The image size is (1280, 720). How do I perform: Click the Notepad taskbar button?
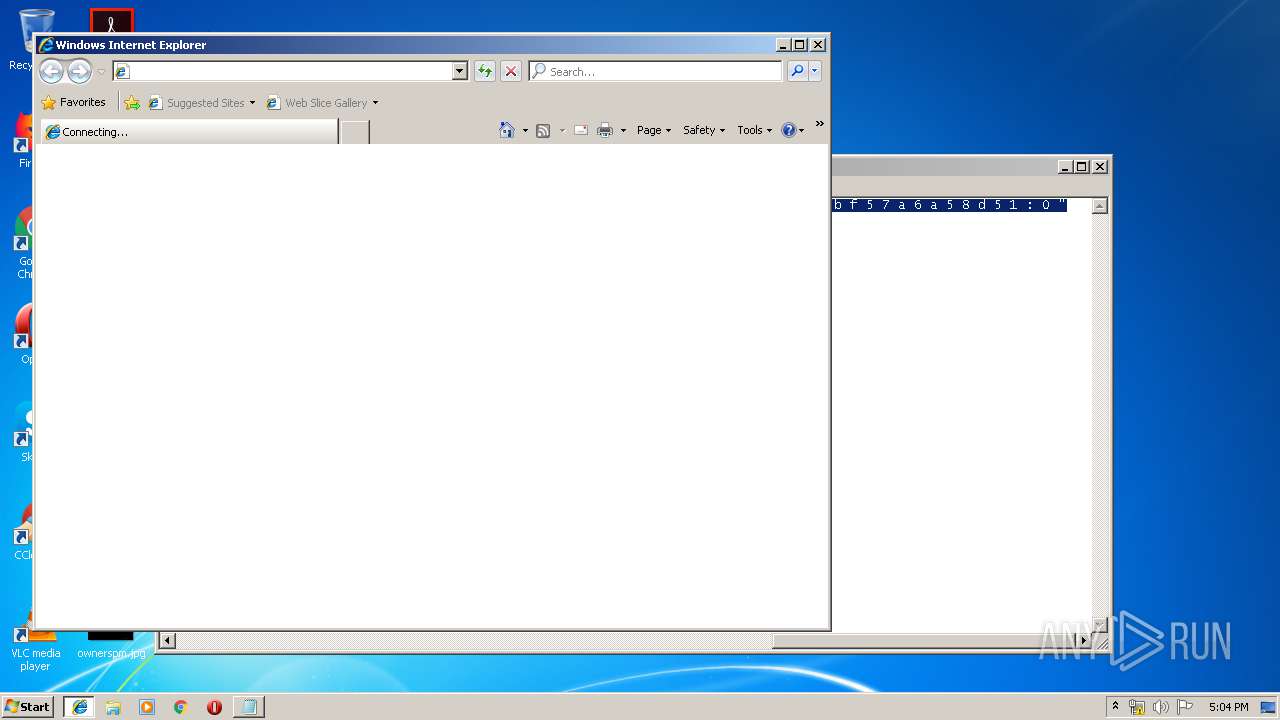coord(249,707)
